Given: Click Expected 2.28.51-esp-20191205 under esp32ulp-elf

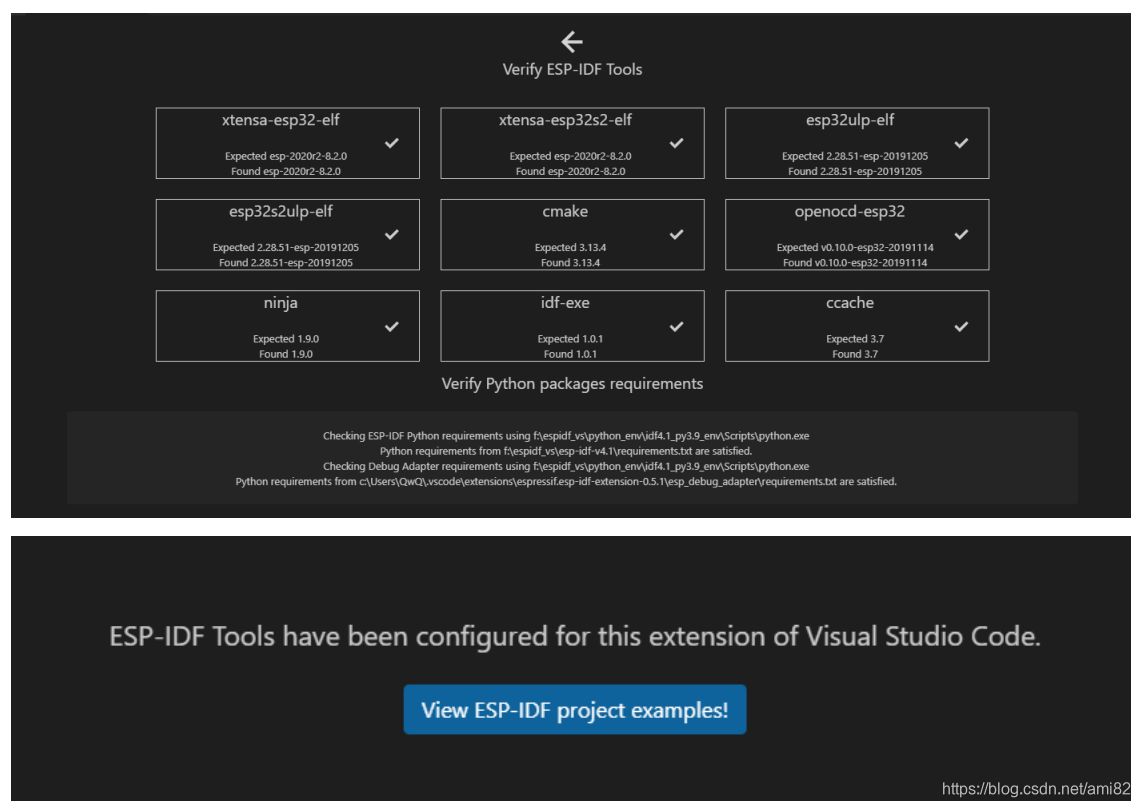Looking at the screenshot, I should (855, 156).
